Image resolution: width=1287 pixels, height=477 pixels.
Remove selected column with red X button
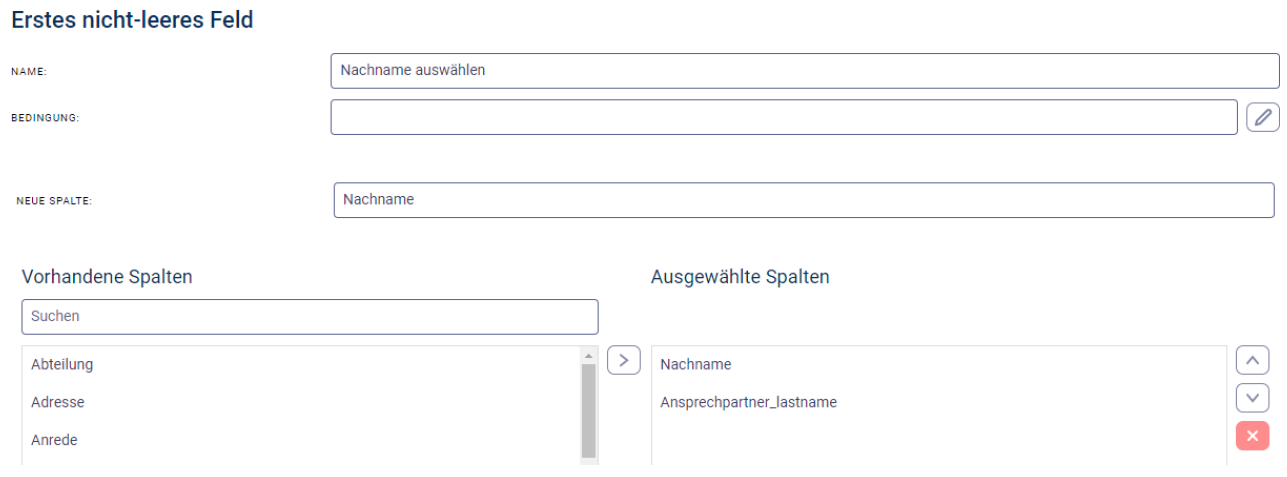(1252, 436)
